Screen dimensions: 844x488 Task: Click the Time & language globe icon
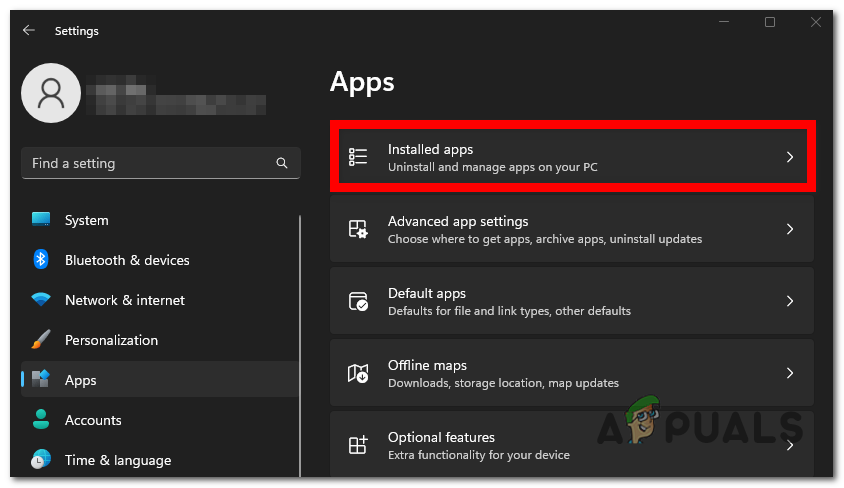point(41,459)
